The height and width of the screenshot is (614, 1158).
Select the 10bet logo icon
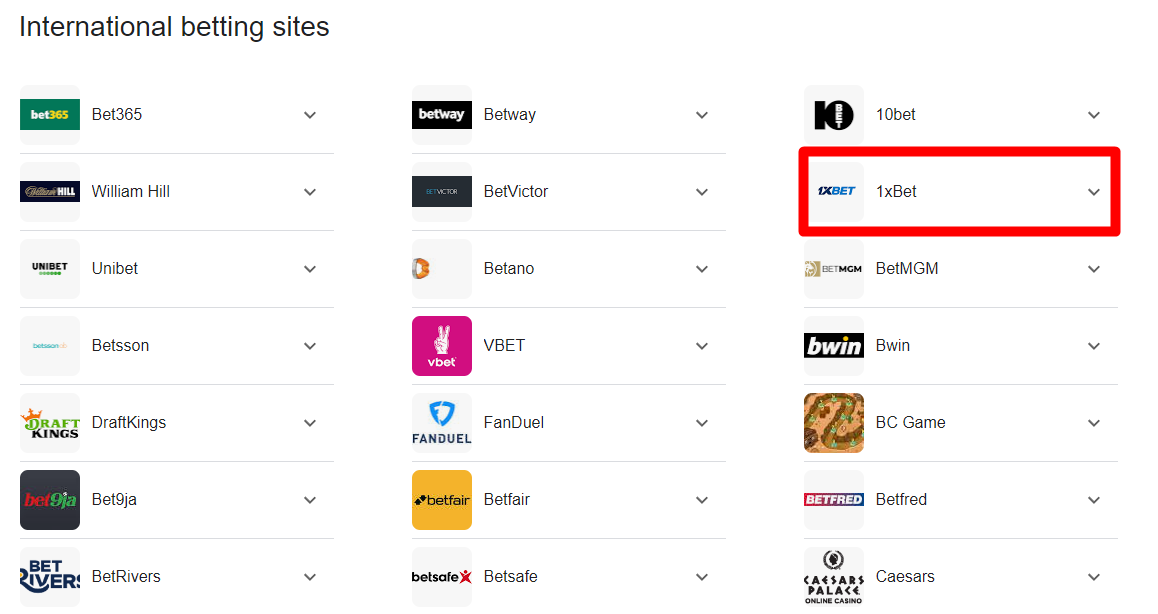click(x=834, y=115)
